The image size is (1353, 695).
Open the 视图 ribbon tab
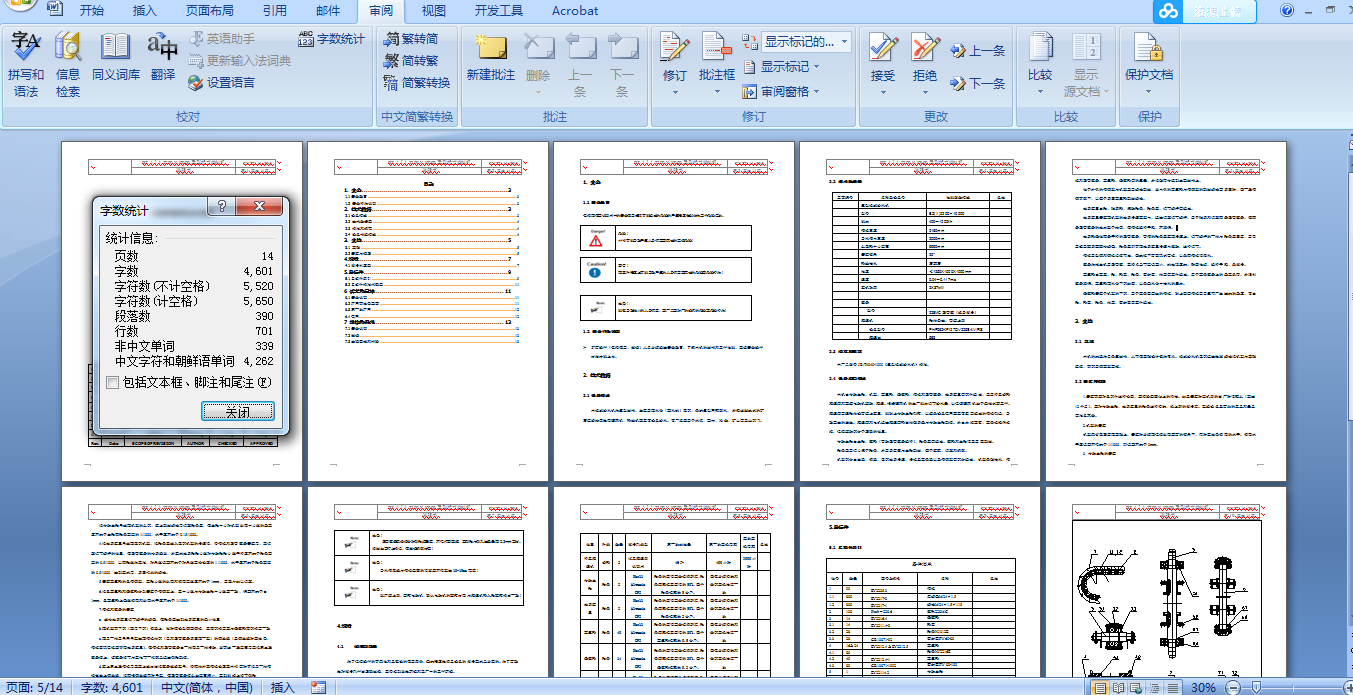(x=434, y=11)
